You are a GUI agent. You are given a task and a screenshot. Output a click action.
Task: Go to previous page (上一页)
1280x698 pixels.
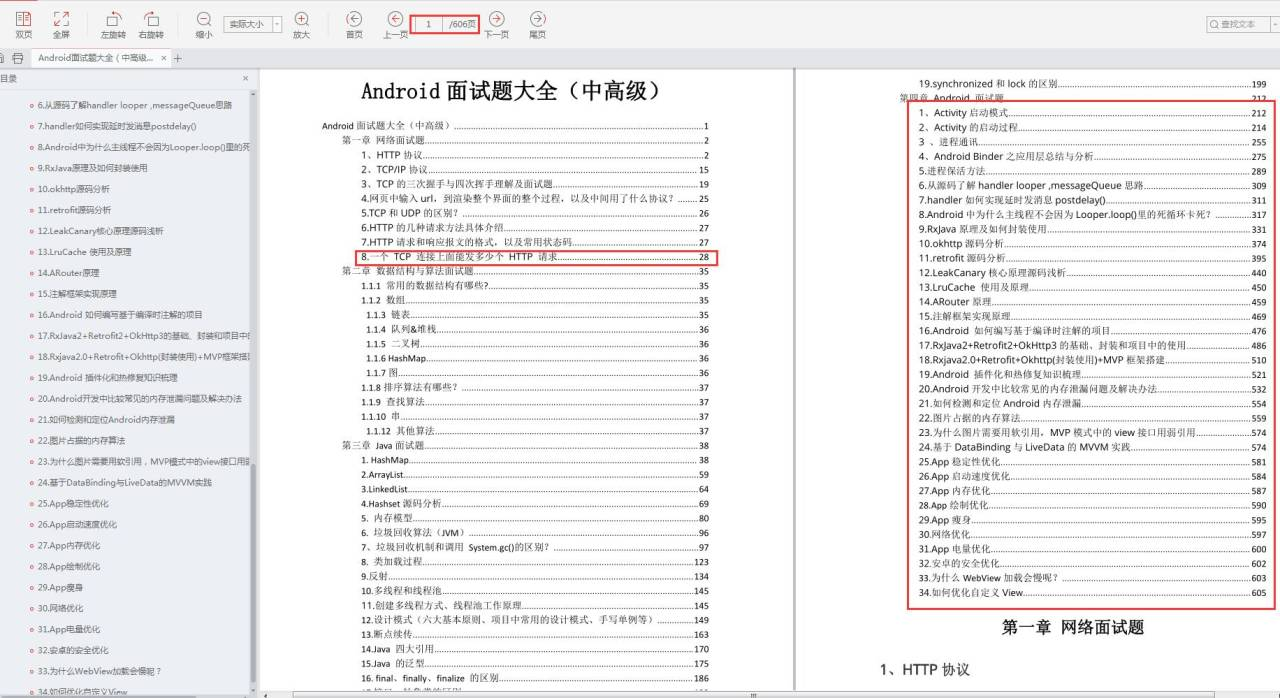tap(396, 24)
